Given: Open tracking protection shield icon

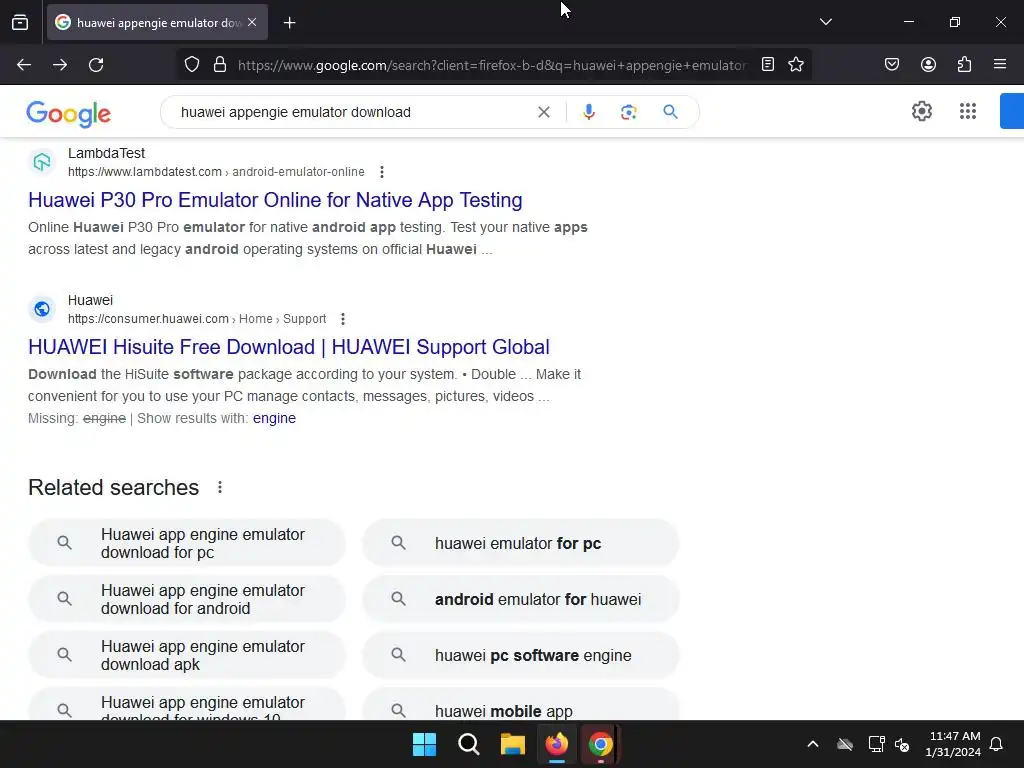Looking at the screenshot, I should 191,65.
